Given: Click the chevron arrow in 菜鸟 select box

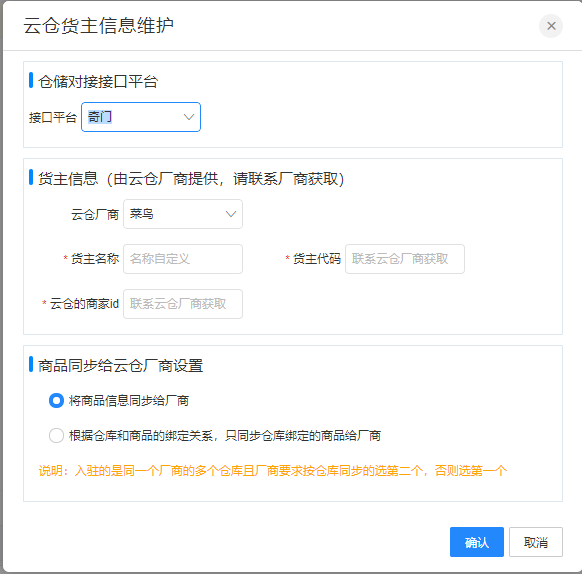Looking at the screenshot, I should click(231, 214).
